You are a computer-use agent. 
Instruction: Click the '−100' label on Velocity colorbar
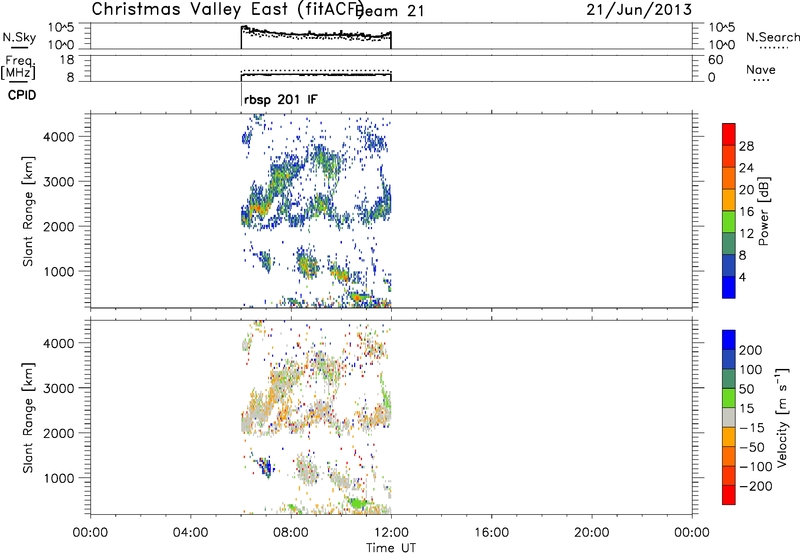(x=756, y=467)
